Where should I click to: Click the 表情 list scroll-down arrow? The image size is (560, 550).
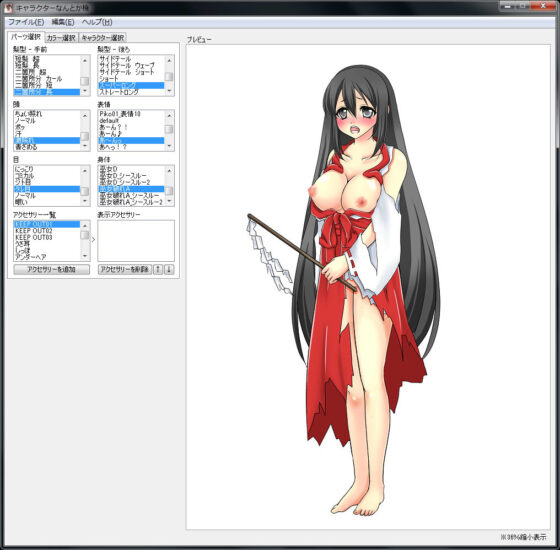tap(169, 146)
